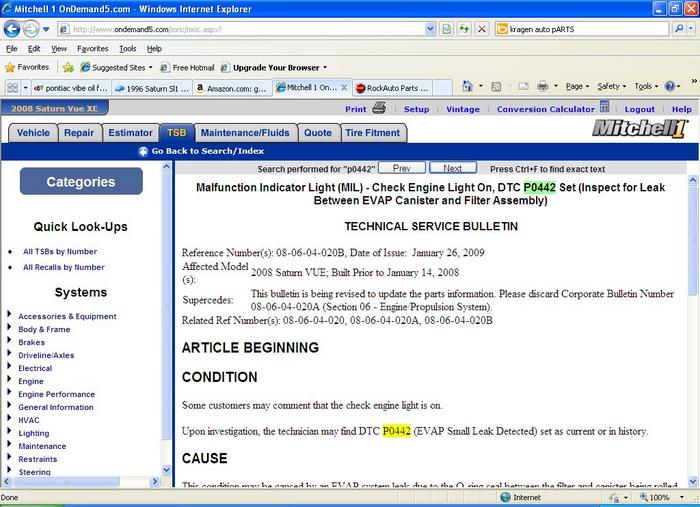Select the Maintenance/Fluids tab
The height and width of the screenshot is (507, 700).
(245, 133)
